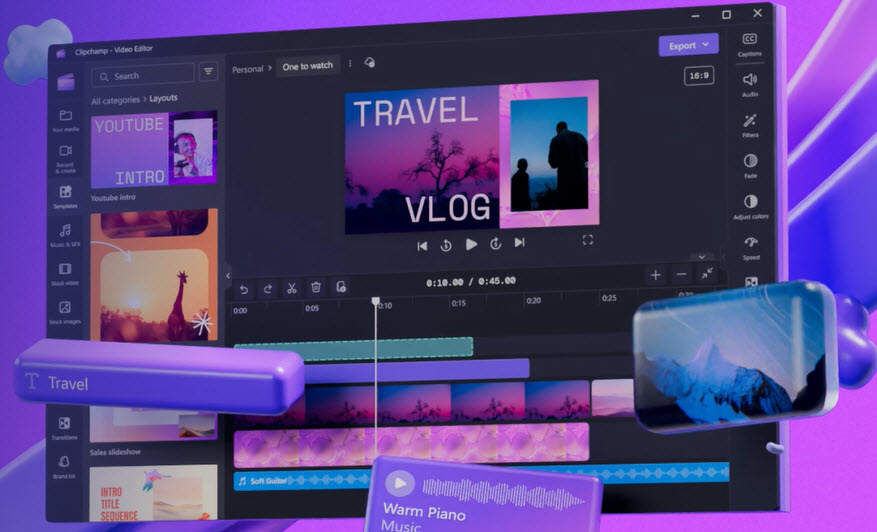Open the Your media sidebar section
Image resolution: width=877 pixels, height=532 pixels.
(x=65, y=120)
